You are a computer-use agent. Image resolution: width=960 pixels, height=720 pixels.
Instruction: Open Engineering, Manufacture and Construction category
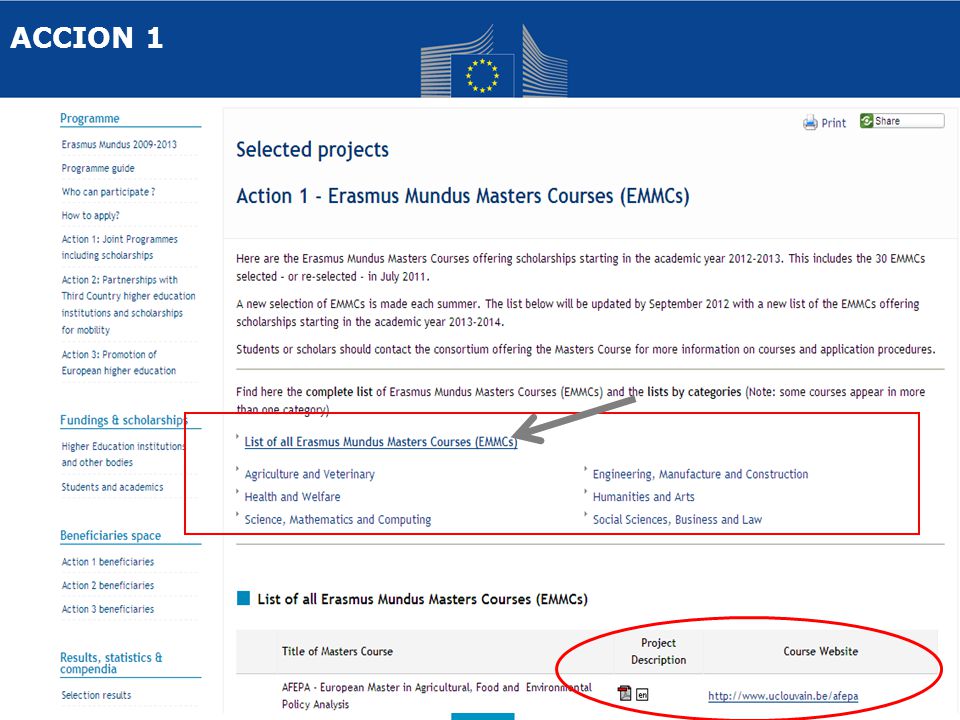[700, 474]
